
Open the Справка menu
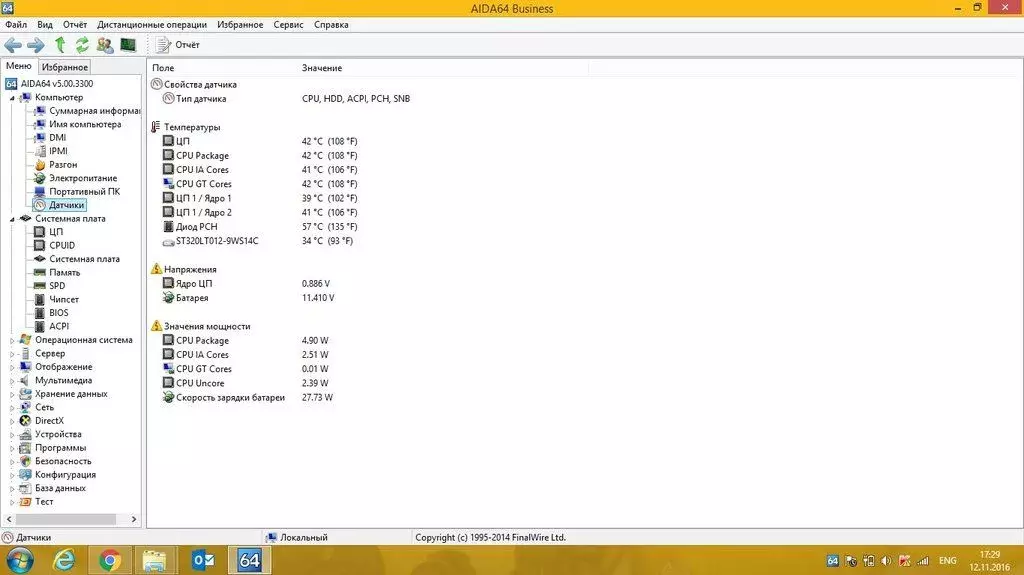[331, 25]
